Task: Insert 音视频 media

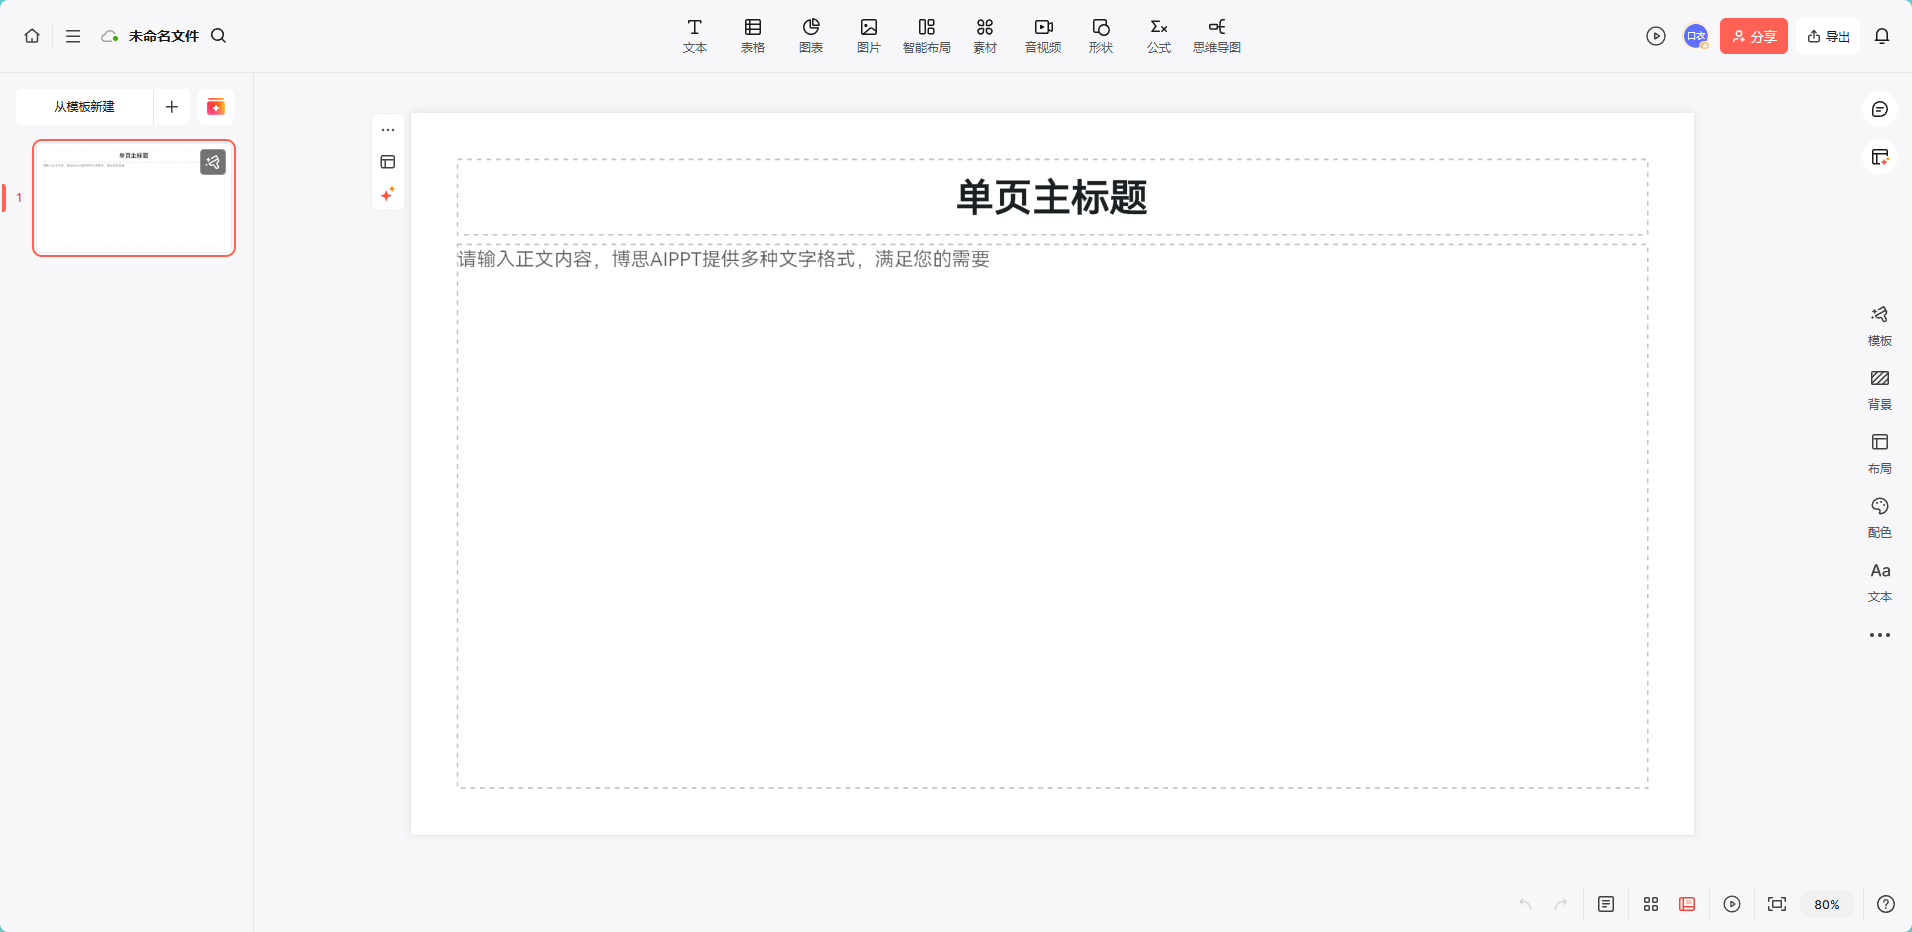Action: point(1042,35)
